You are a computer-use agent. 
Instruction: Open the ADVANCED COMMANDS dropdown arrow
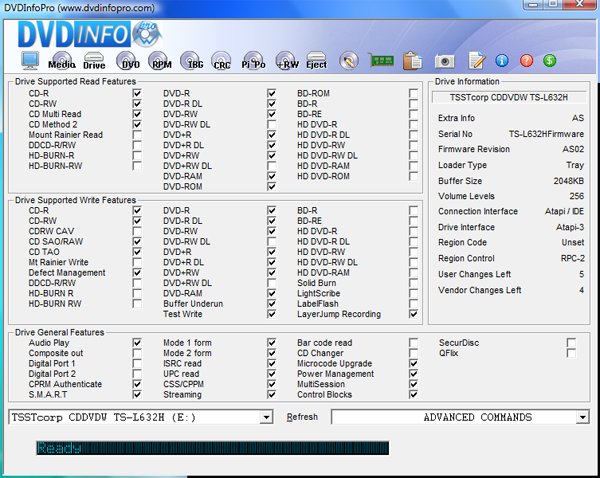[x=582, y=417]
